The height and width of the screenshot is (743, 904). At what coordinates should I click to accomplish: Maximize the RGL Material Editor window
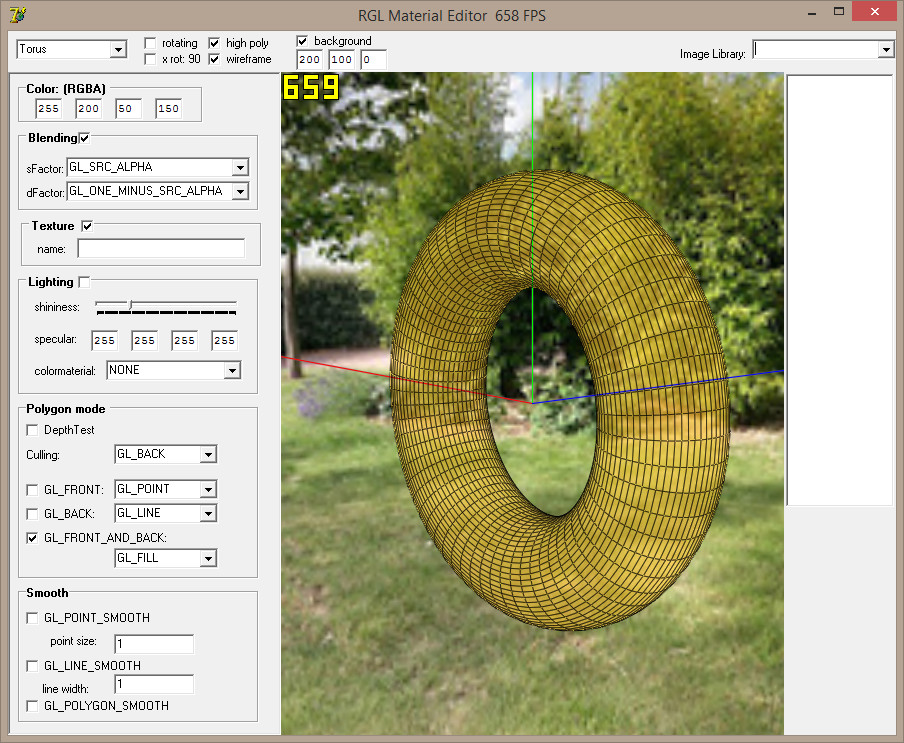point(840,11)
